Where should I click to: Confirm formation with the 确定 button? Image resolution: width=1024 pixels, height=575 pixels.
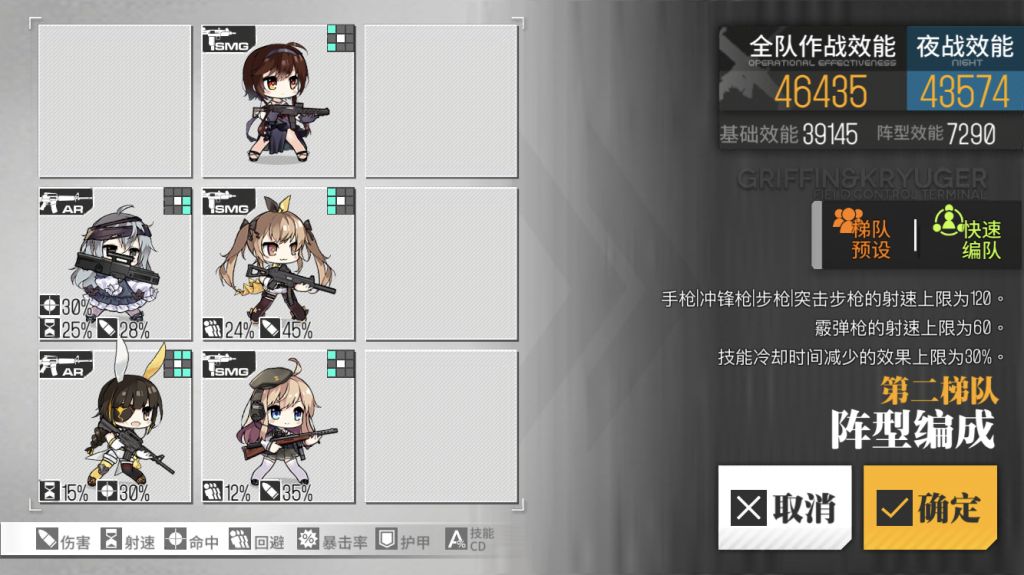930,507
